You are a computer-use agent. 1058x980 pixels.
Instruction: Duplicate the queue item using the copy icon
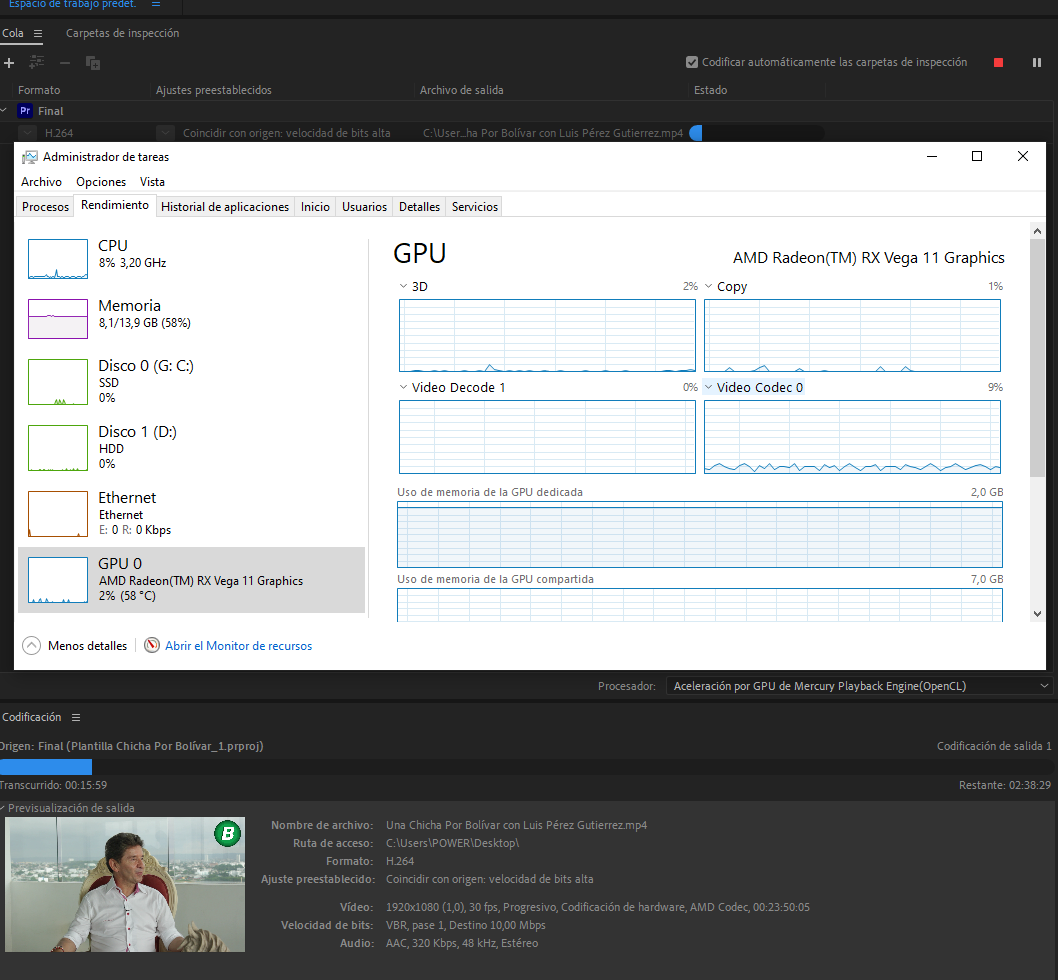click(x=92, y=63)
